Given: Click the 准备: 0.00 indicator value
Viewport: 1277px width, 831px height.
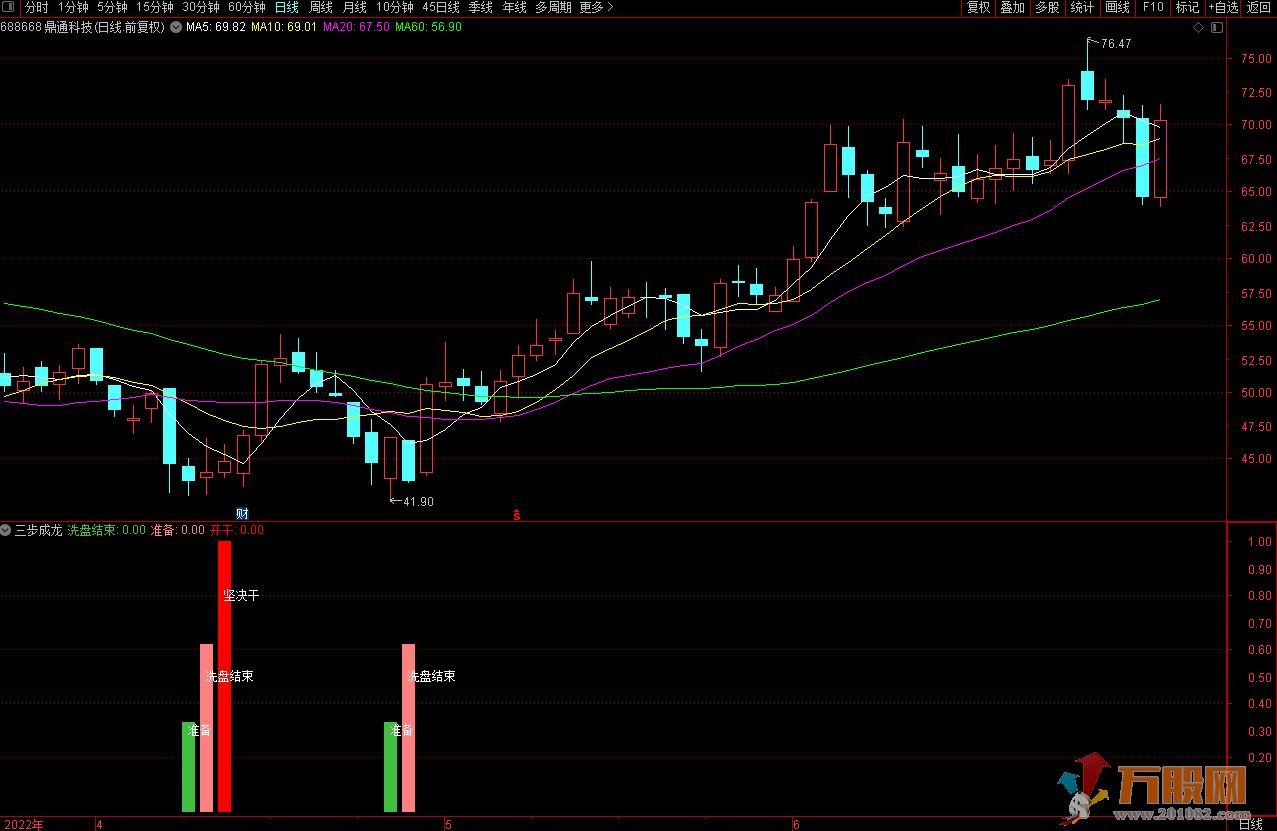Looking at the screenshot, I should [x=178, y=530].
